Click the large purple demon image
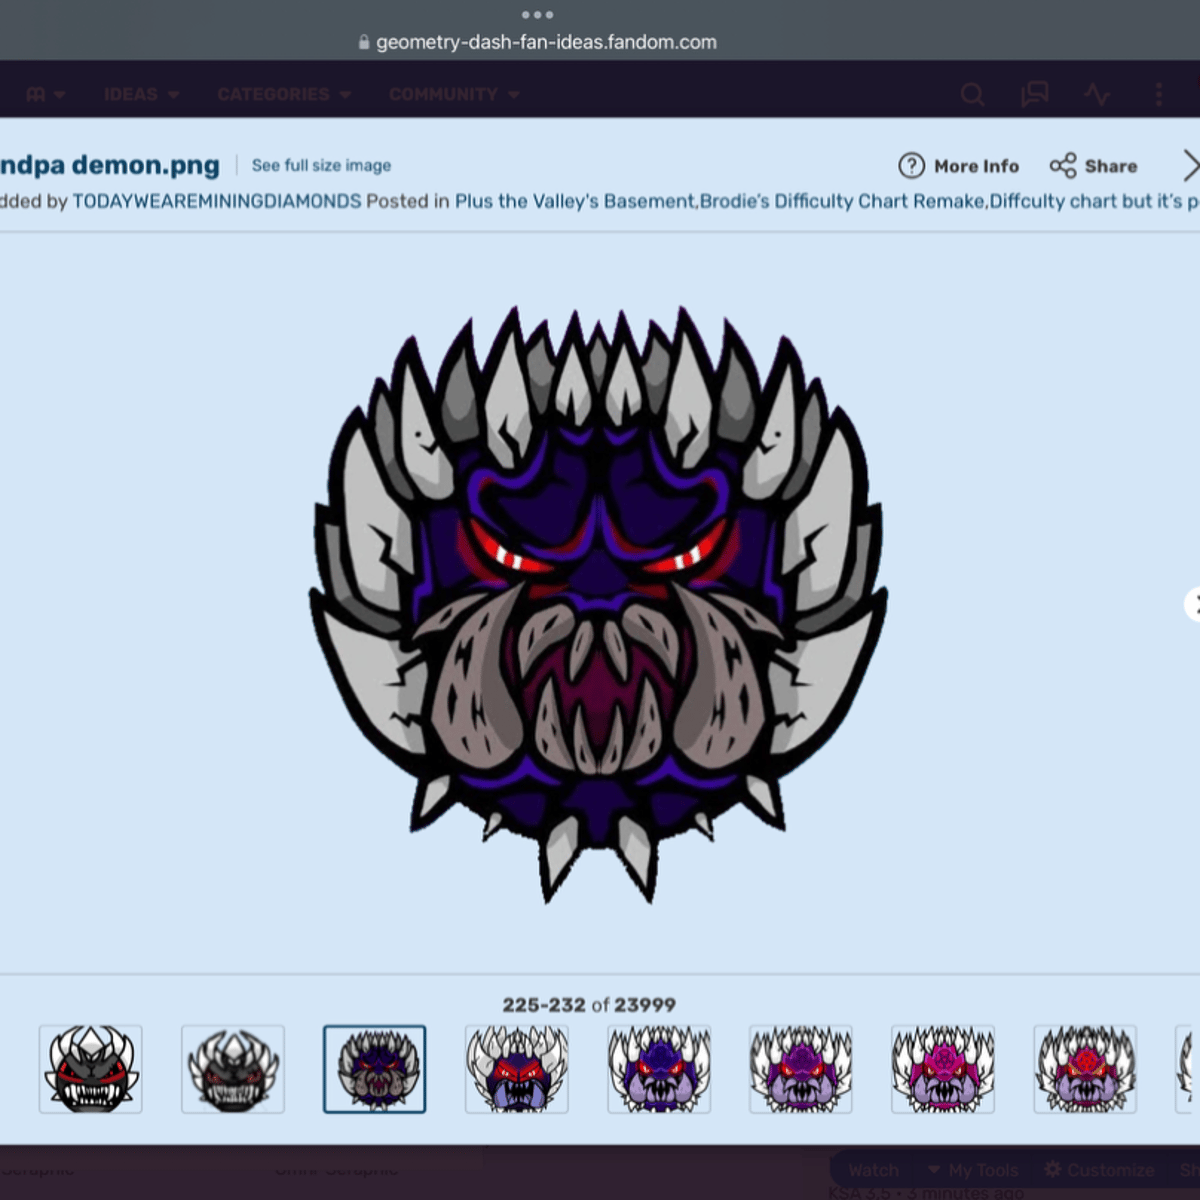 (x=598, y=604)
